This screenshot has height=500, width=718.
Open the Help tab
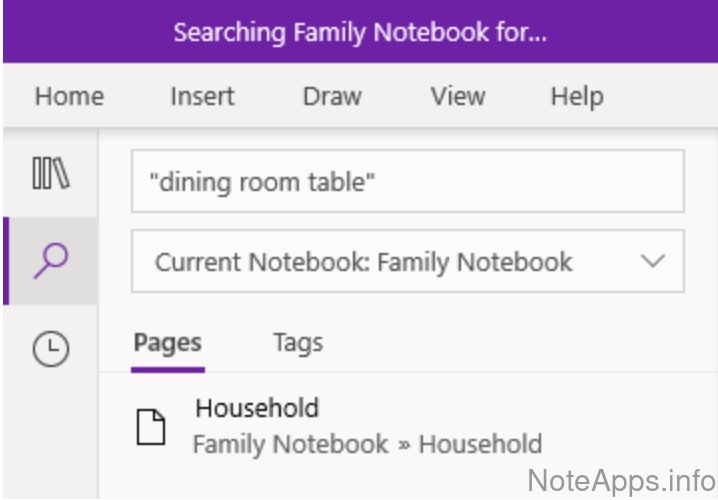point(576,96)
